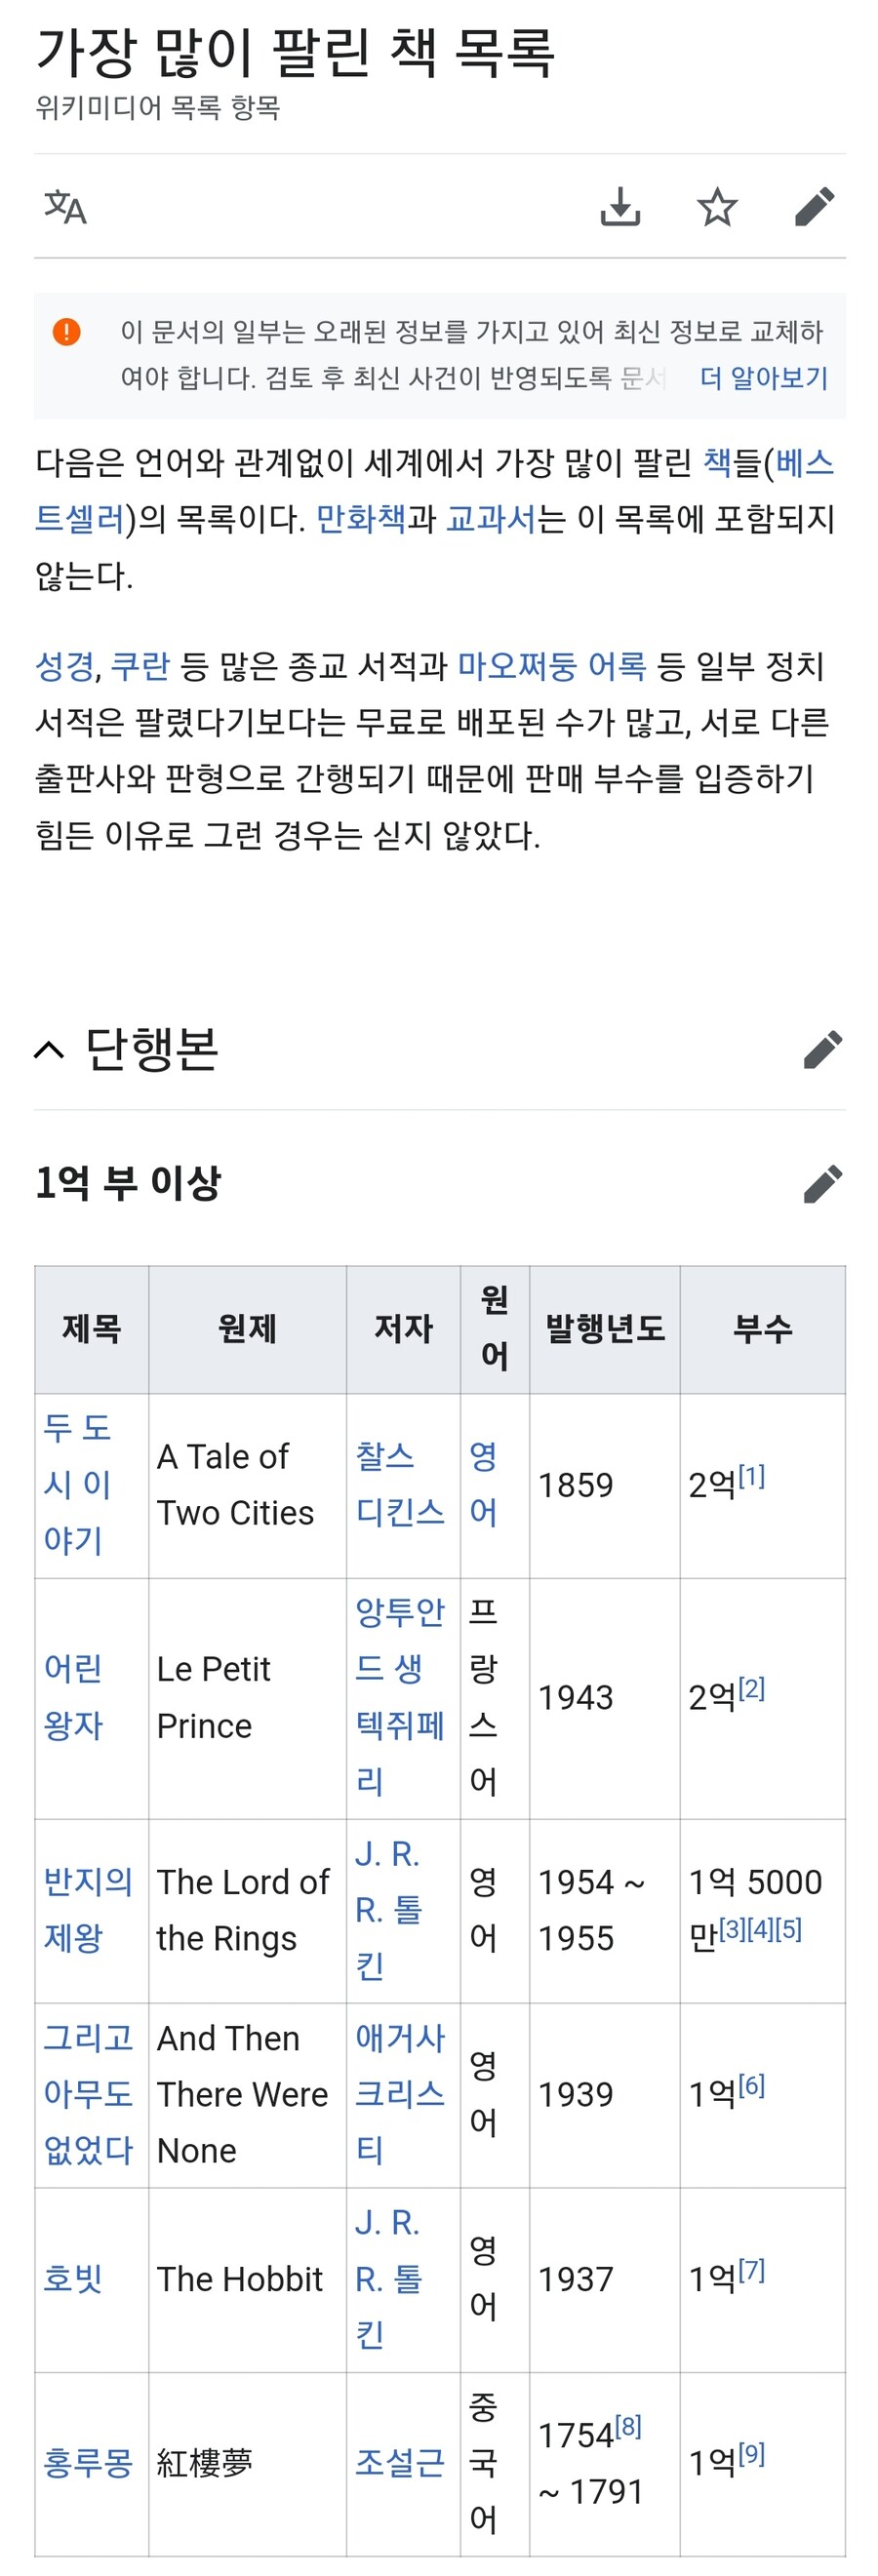Open the 호빗 book link
The height and width of the screenshot is (2576, 878).
pos(73,2279)
